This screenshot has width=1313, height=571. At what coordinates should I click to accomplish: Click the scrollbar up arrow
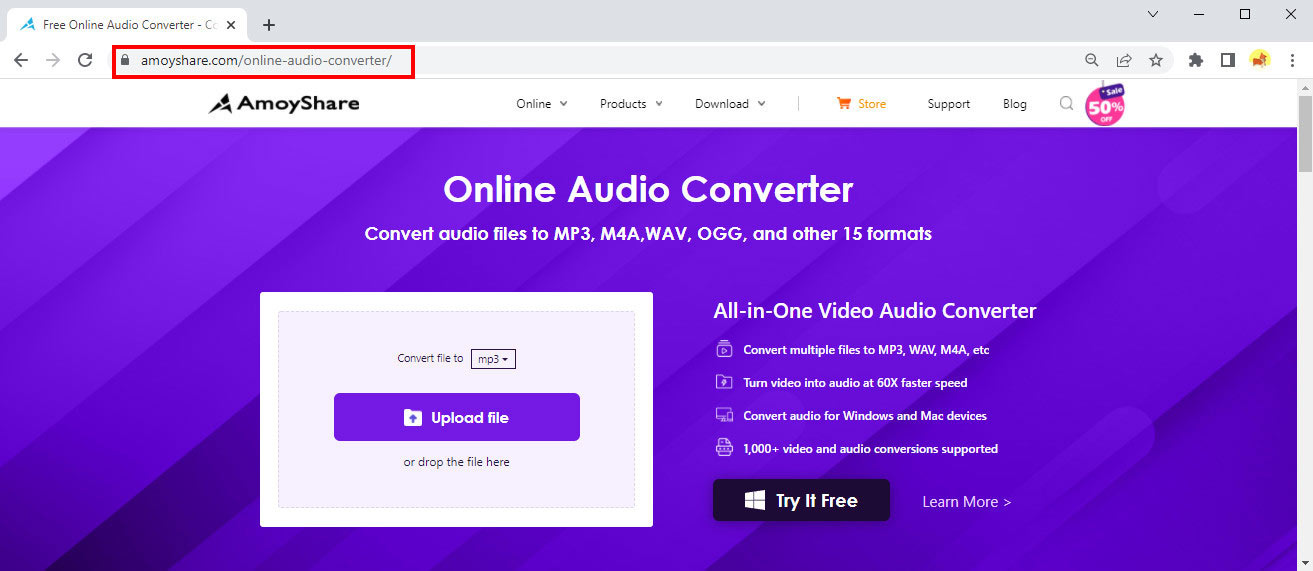(1304, 87)
